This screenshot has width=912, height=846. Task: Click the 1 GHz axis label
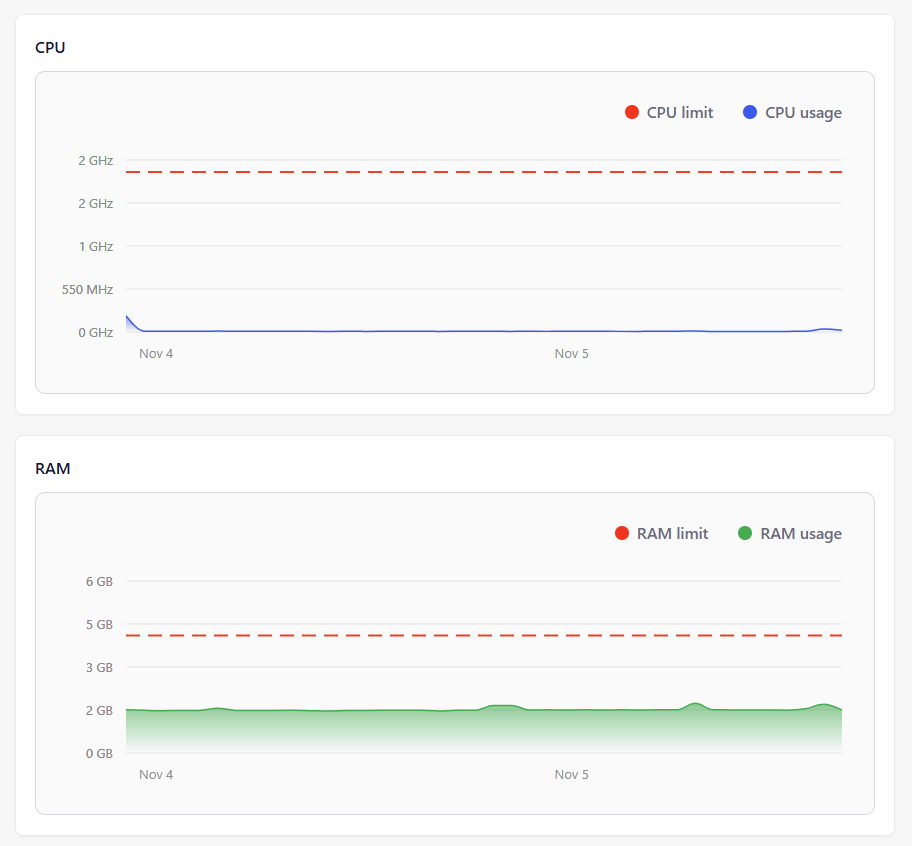point(96,247)
